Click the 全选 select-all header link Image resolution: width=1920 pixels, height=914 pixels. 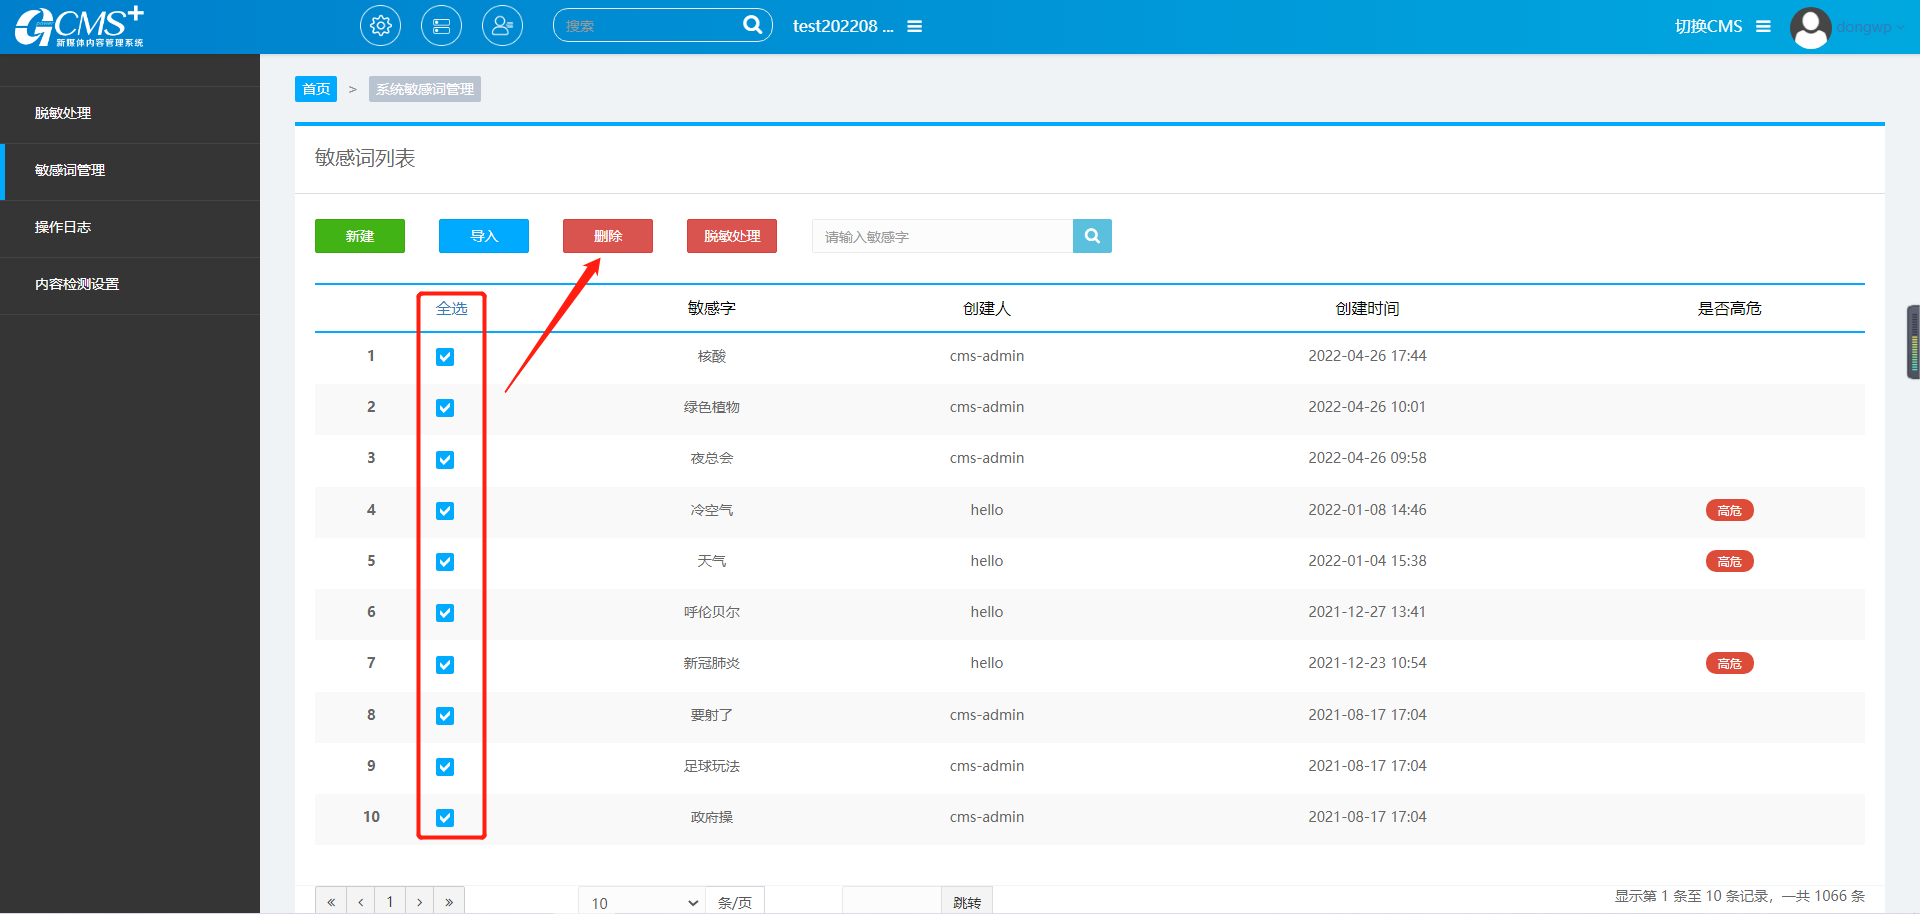[x=451, y=308]
